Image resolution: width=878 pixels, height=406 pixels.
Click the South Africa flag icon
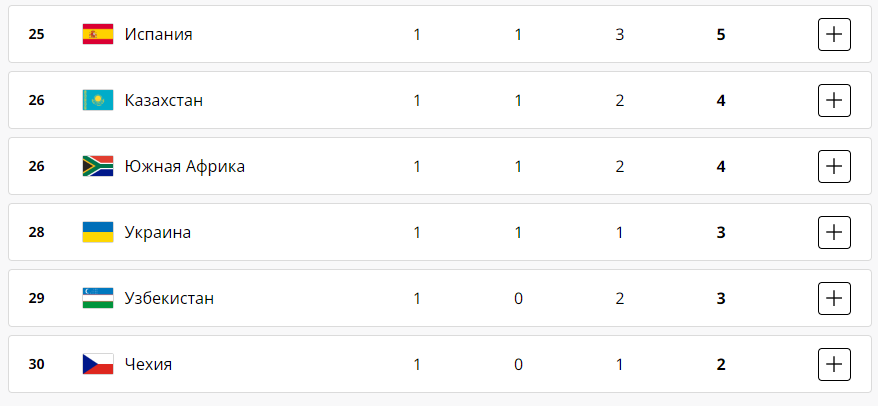tap(97, 167)
